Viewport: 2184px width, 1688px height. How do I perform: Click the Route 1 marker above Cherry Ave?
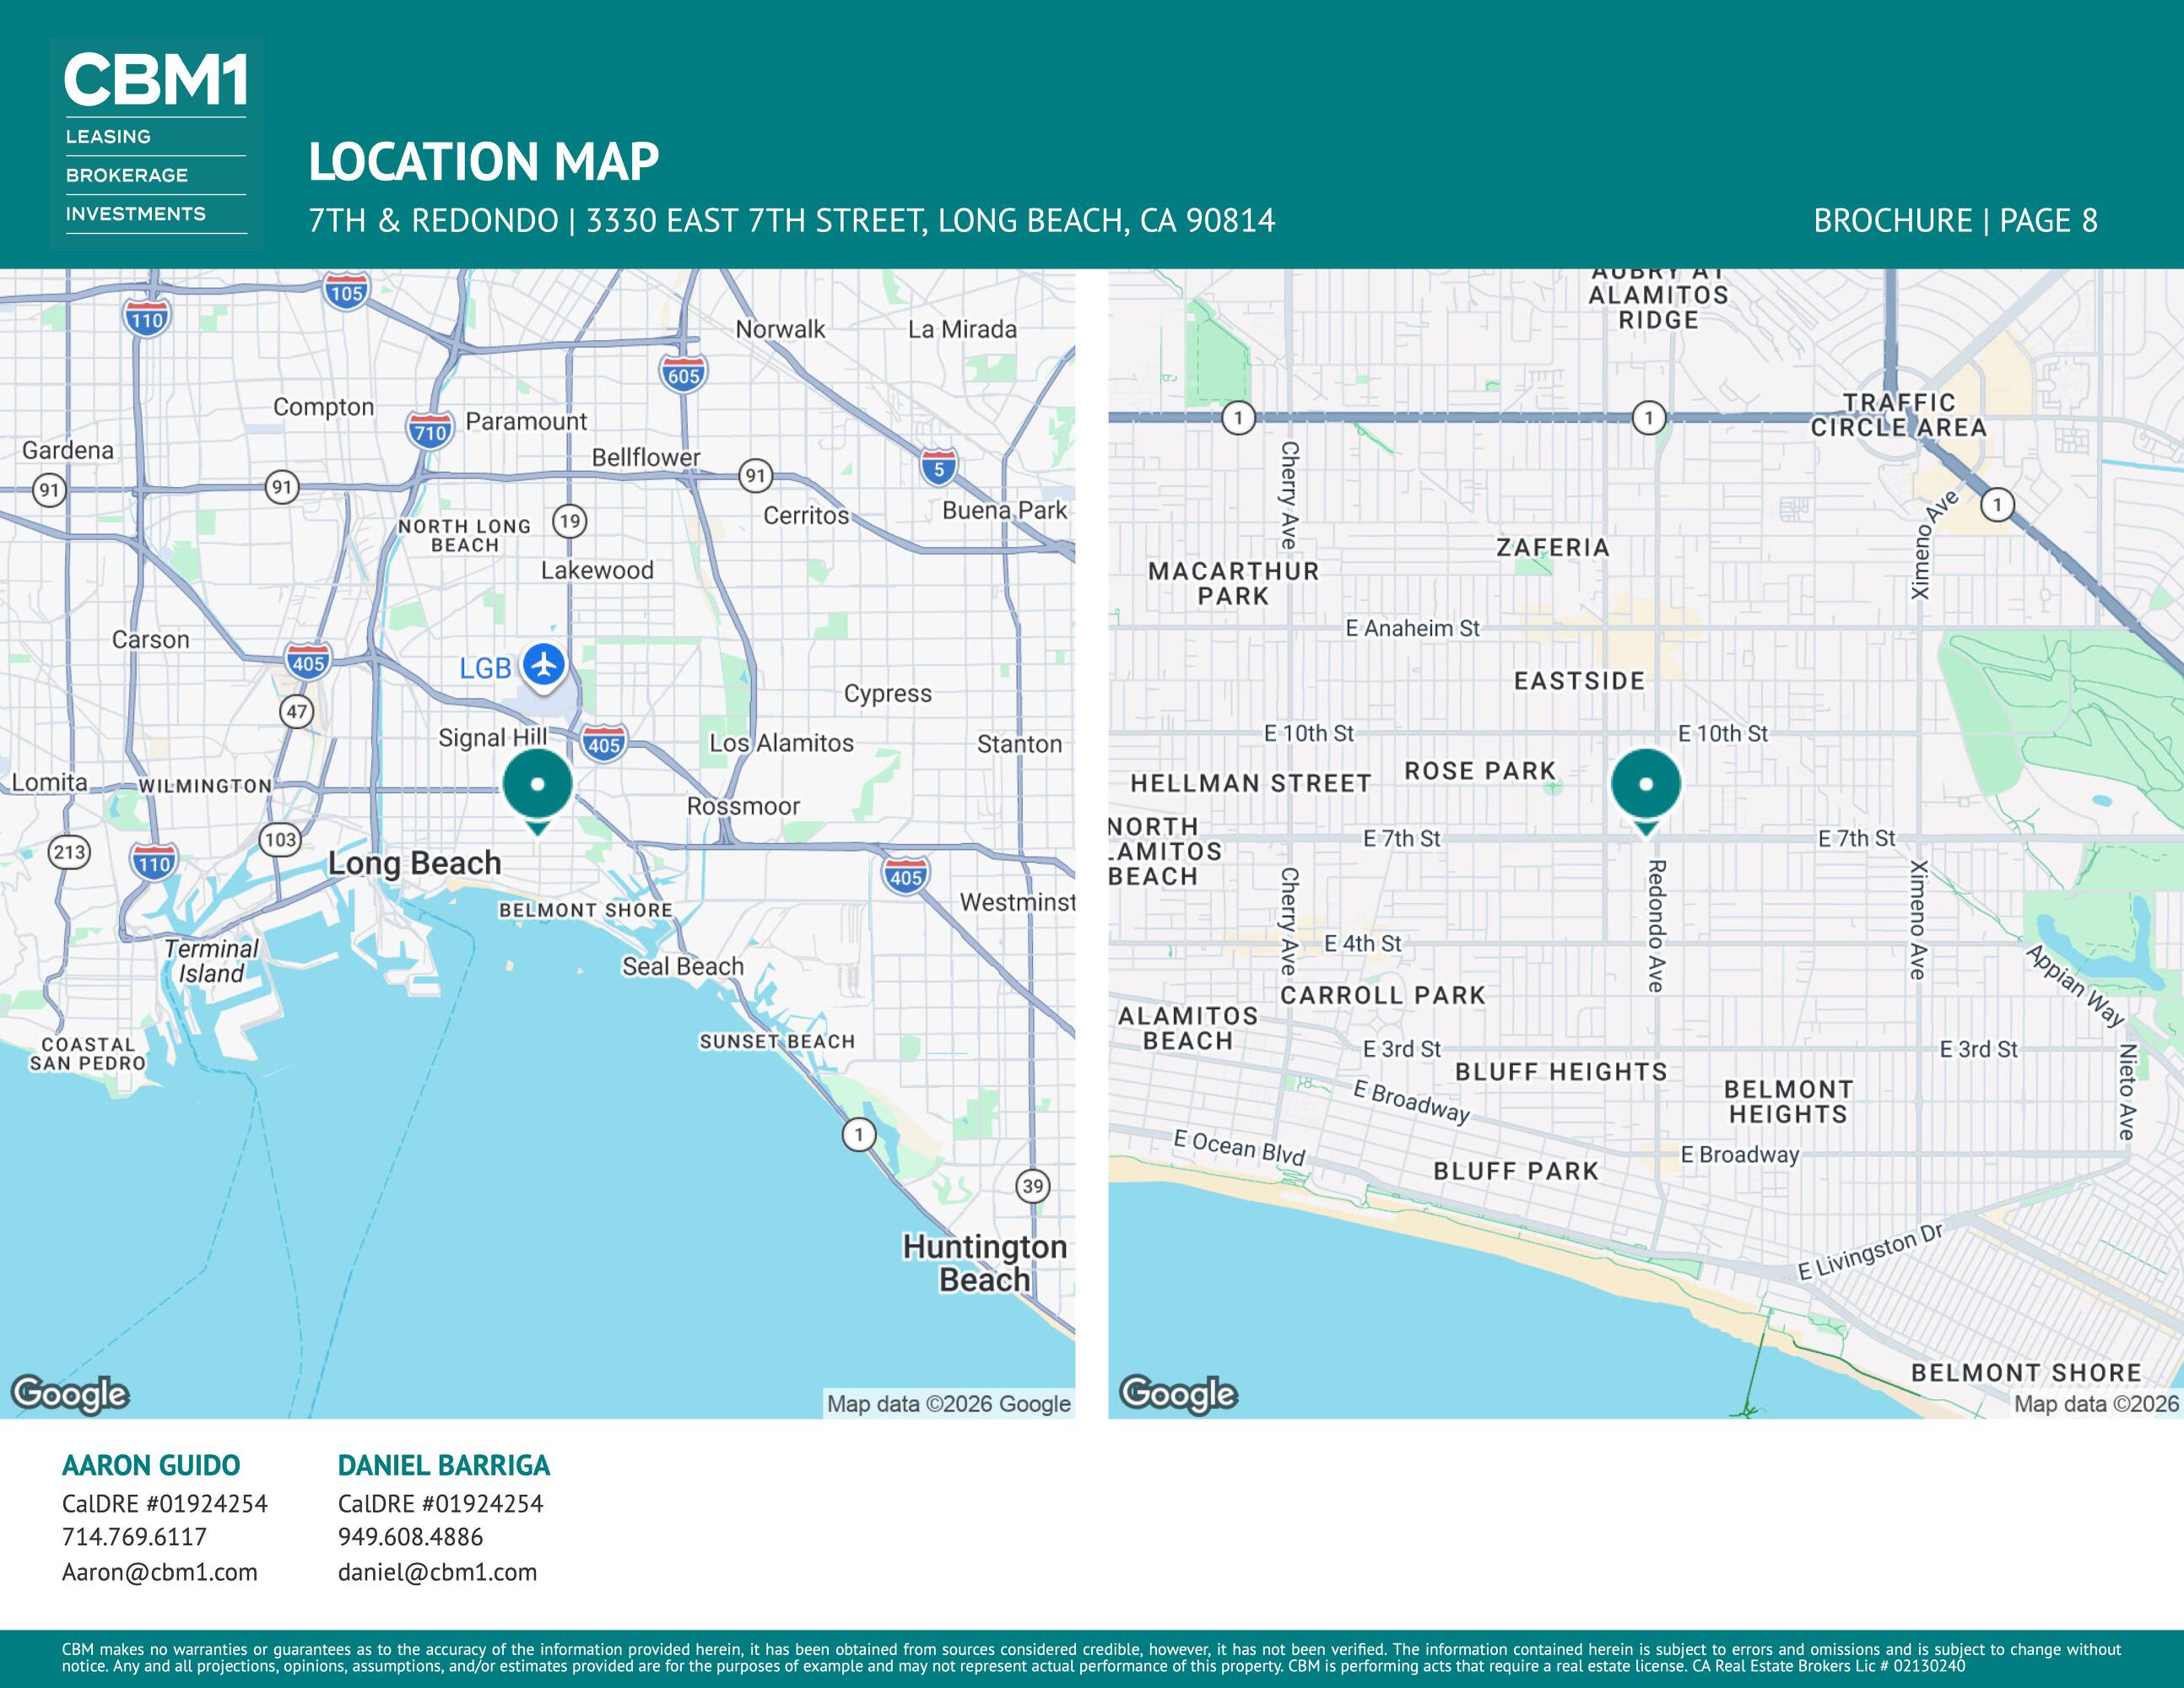pyautogui.click(x=1238, y=418)
